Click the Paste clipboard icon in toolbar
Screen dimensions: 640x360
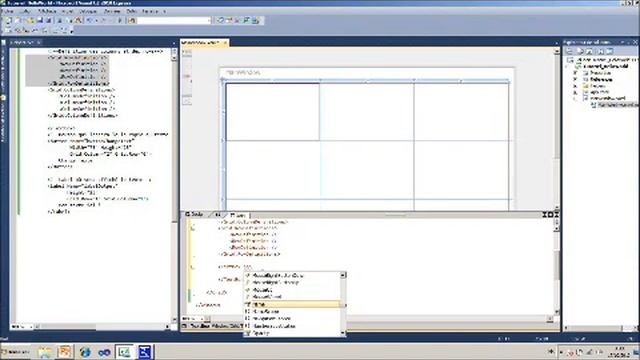click(78, 20)
